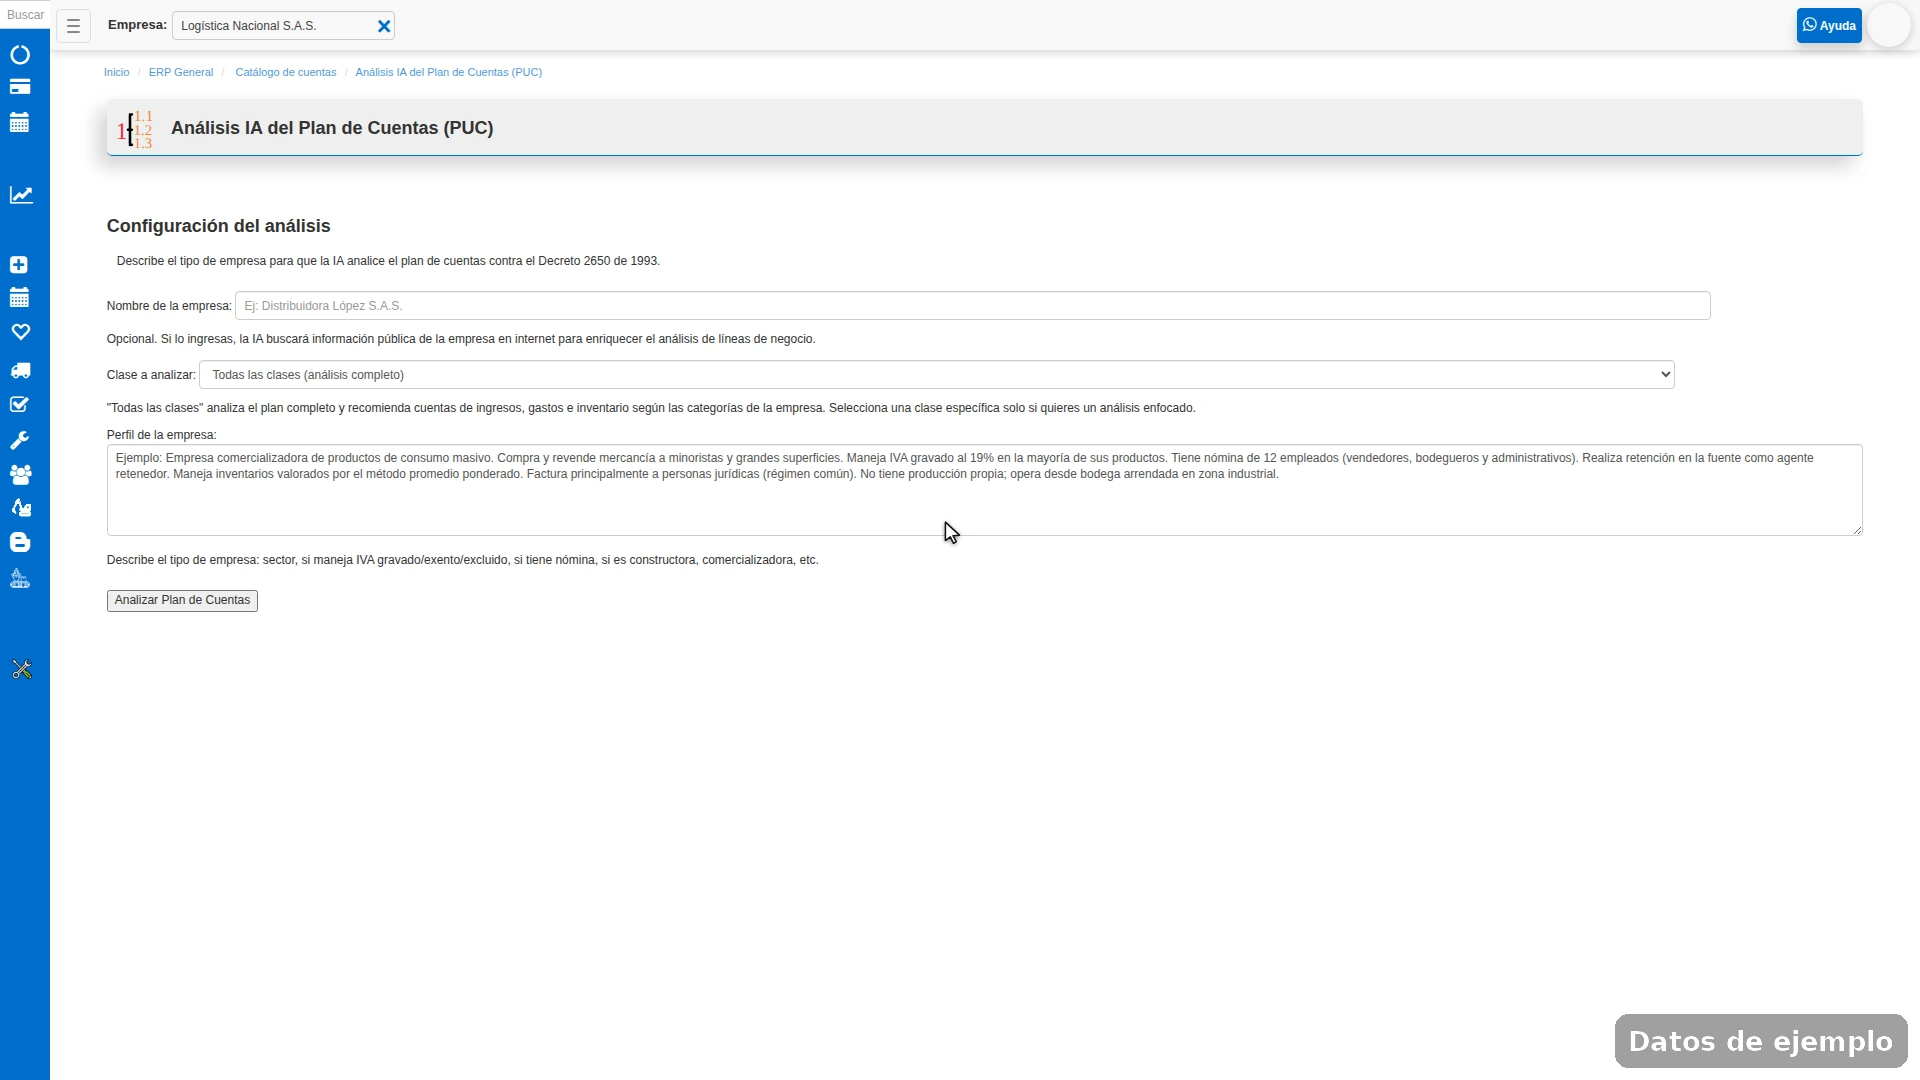Open the credit card sidebar icon
1920x1080 pixels.
20,87
